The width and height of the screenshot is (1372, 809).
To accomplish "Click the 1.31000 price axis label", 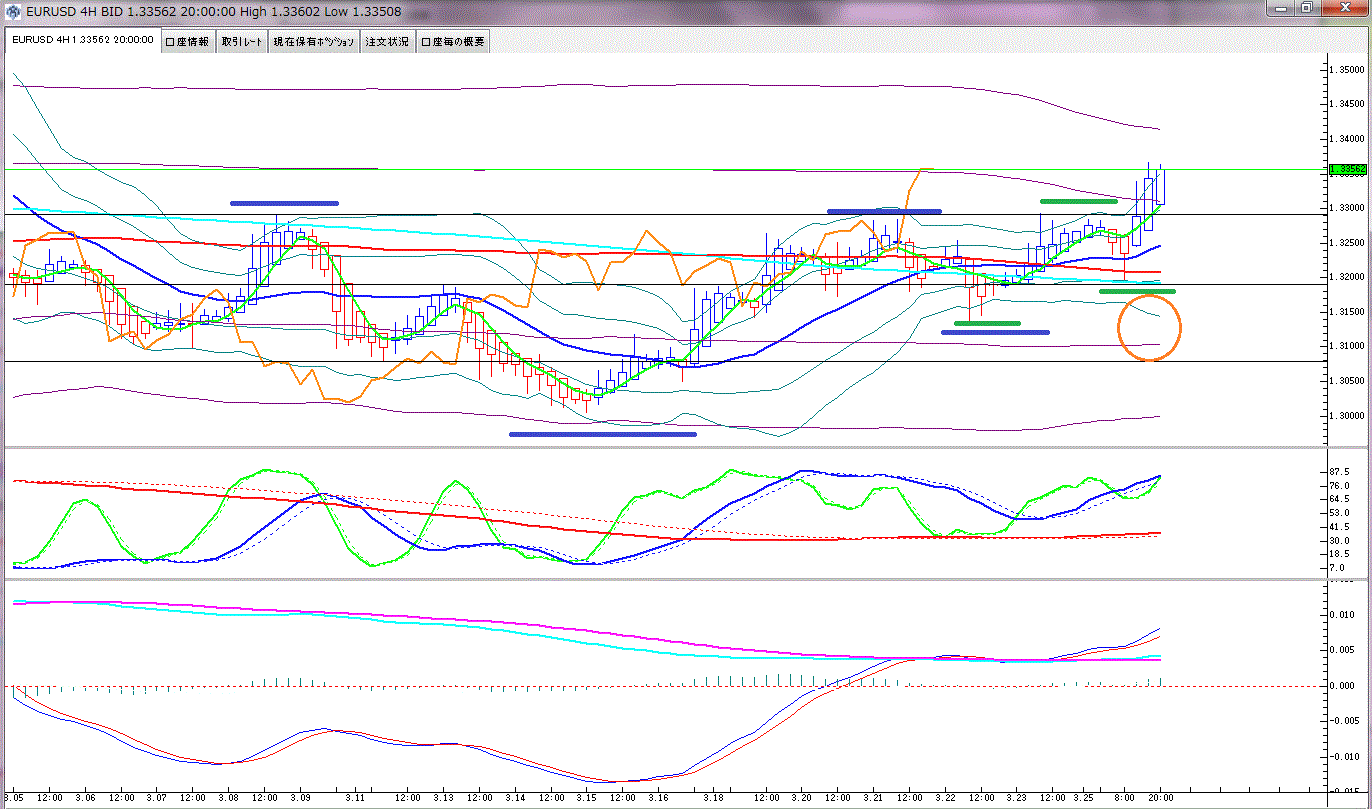I will pos(1346,346).
